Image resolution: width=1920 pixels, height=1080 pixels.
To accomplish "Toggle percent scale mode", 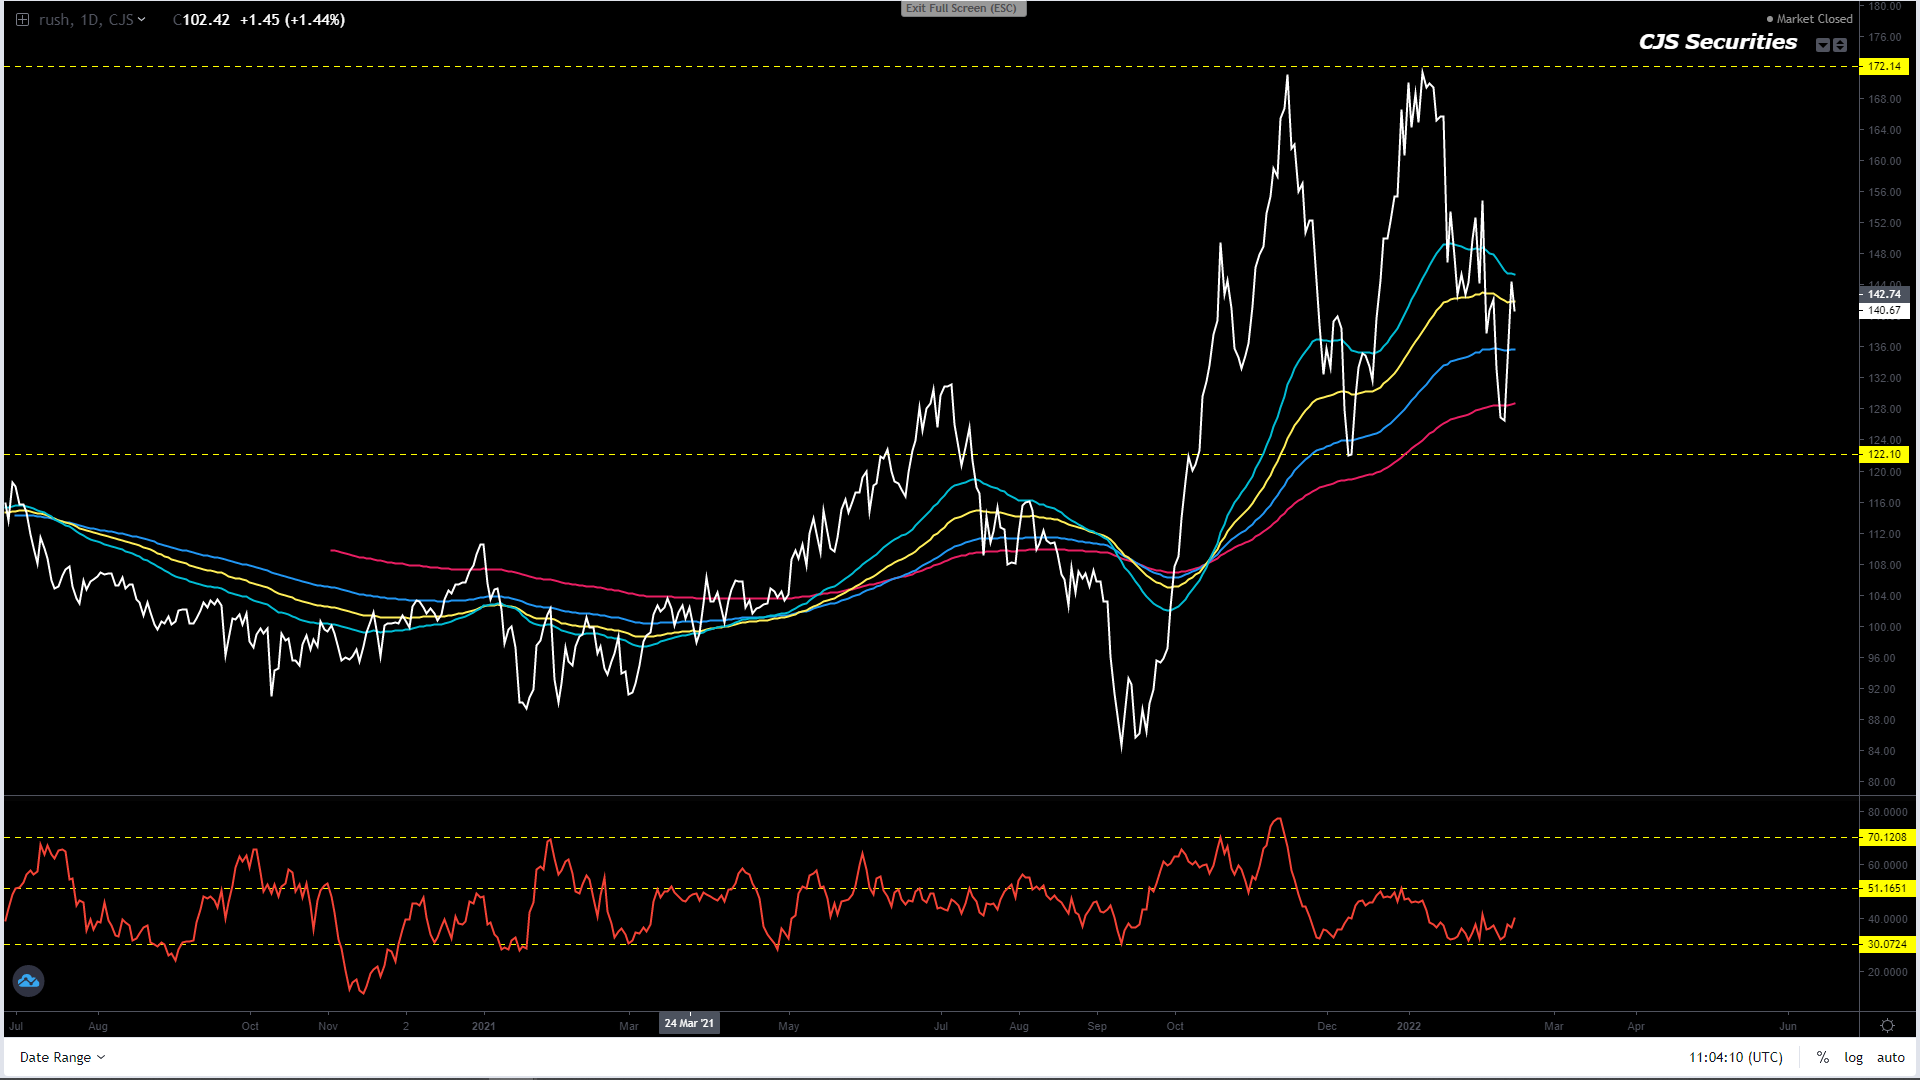I will 1823,1057.
